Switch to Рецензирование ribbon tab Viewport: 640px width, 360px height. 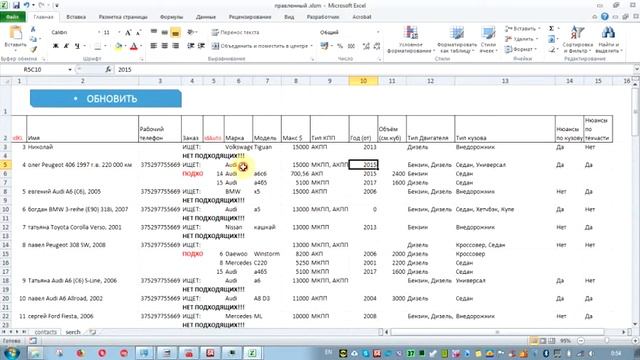pyautogui.click(x=250, y=17)
